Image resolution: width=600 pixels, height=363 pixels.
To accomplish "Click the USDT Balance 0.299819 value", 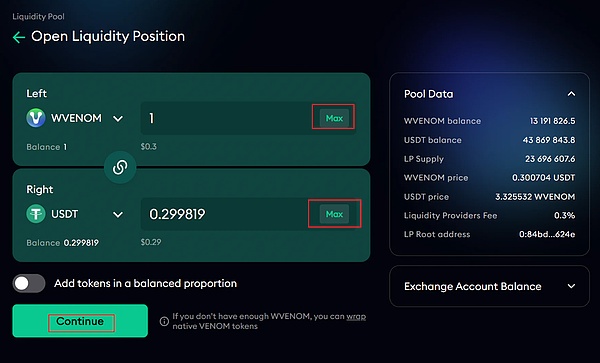I will pos(81,243).
